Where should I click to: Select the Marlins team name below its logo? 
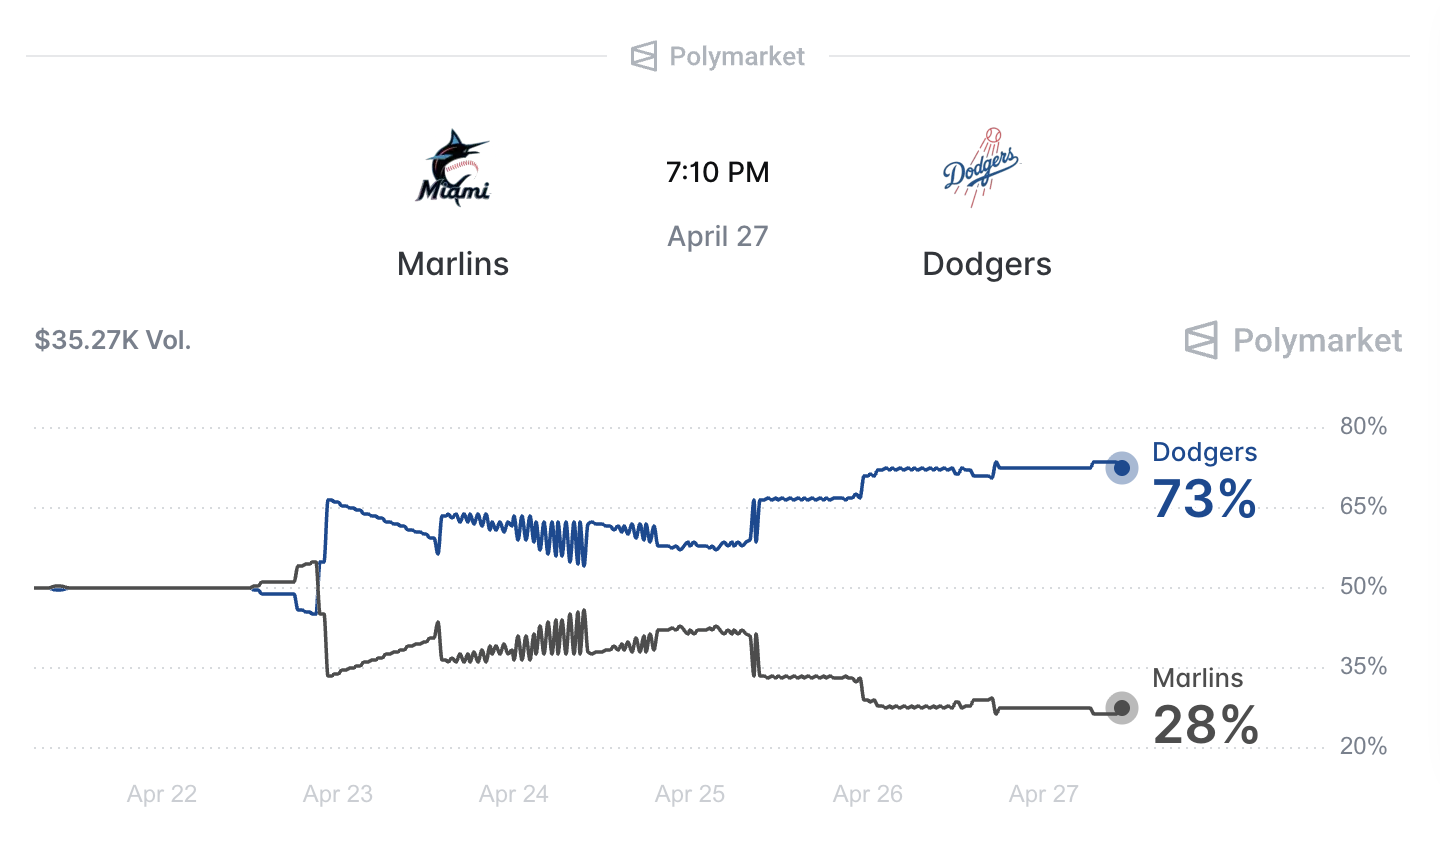(453, 264)
